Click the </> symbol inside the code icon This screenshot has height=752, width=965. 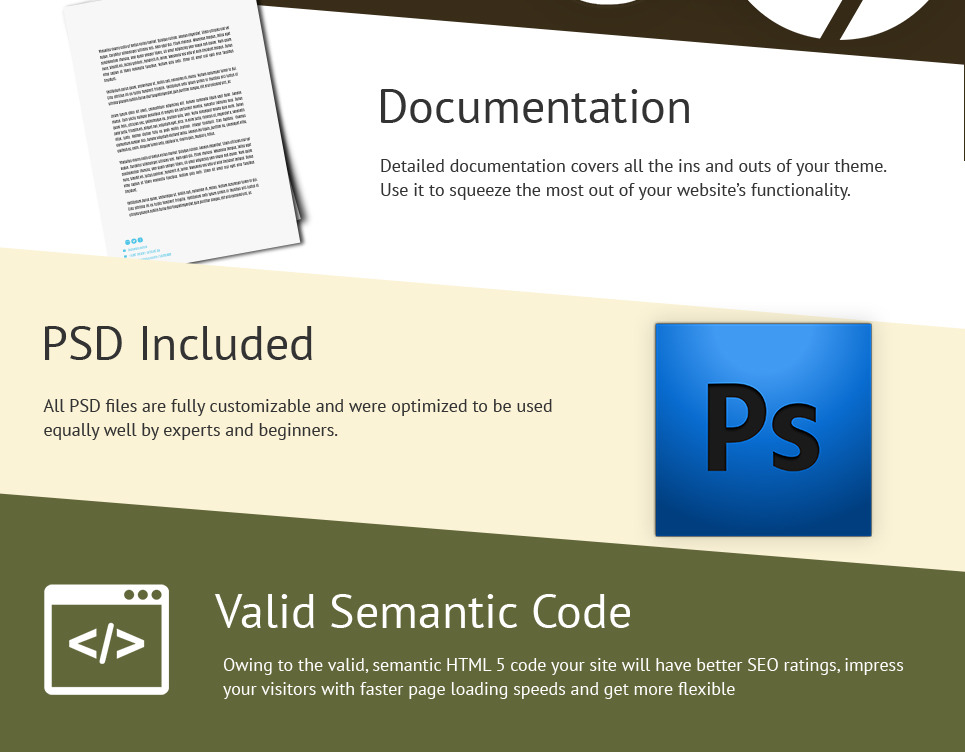tap(106, 647)
